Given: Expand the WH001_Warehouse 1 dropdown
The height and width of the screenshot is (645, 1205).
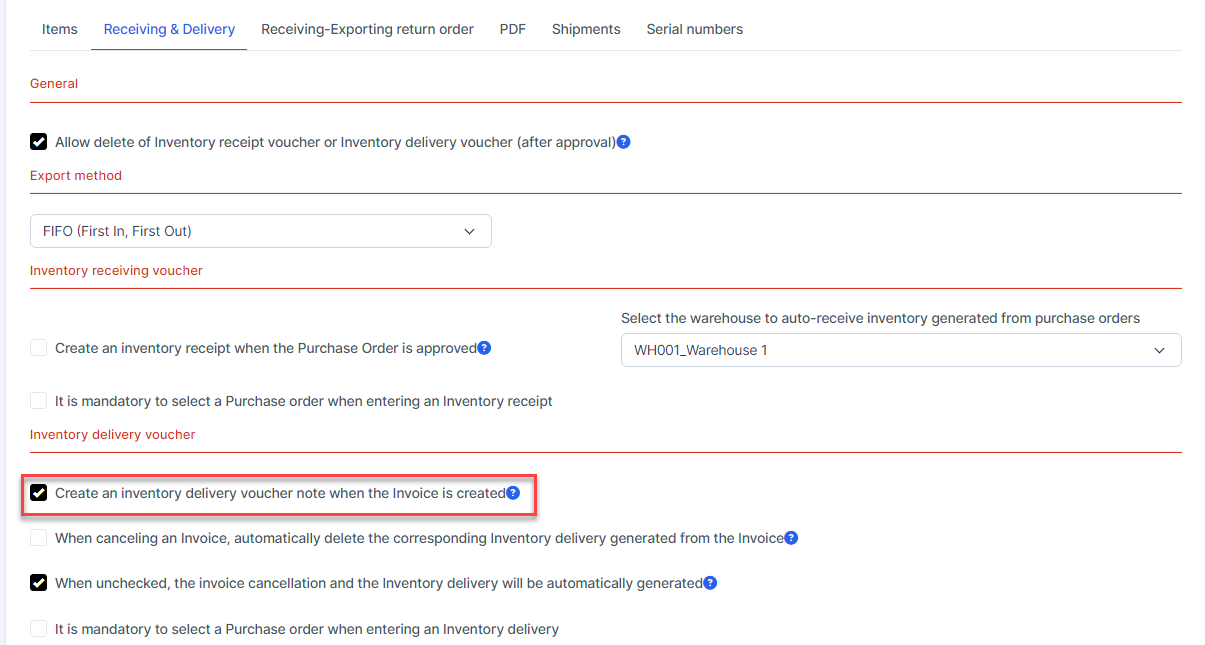Looking at the screenshot, I should tap(900, 350).
